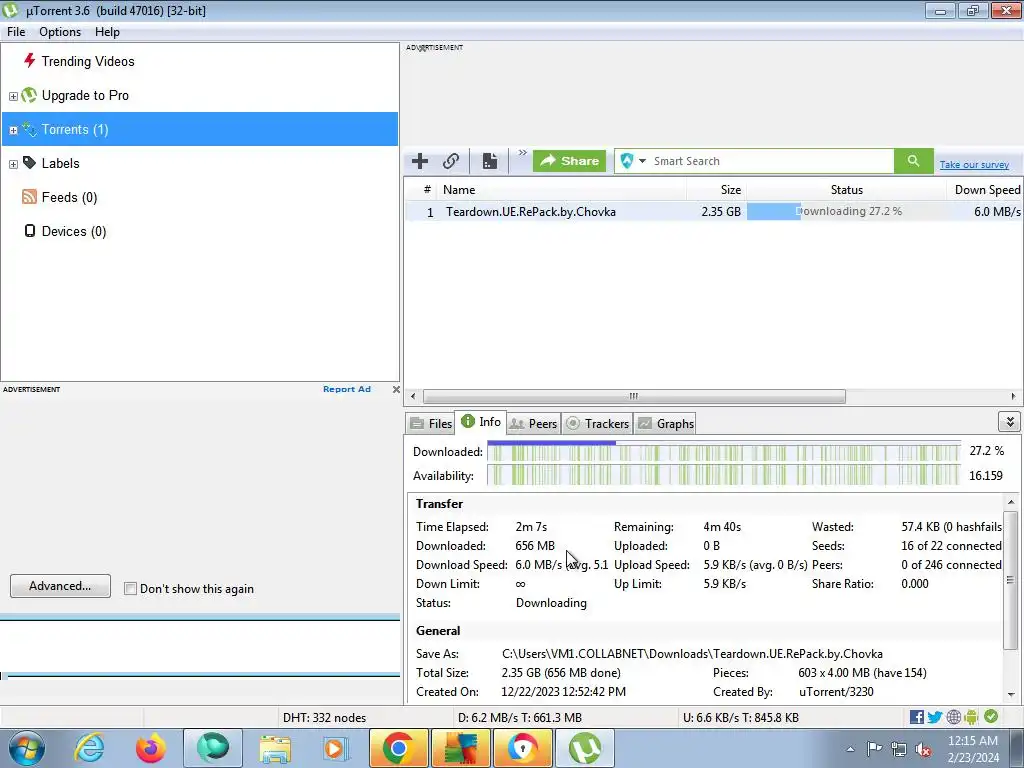Screen dimensions: 1024x768
Task: Sort by the Name column header
Action: pyautogui.click(x=562, y=190)
